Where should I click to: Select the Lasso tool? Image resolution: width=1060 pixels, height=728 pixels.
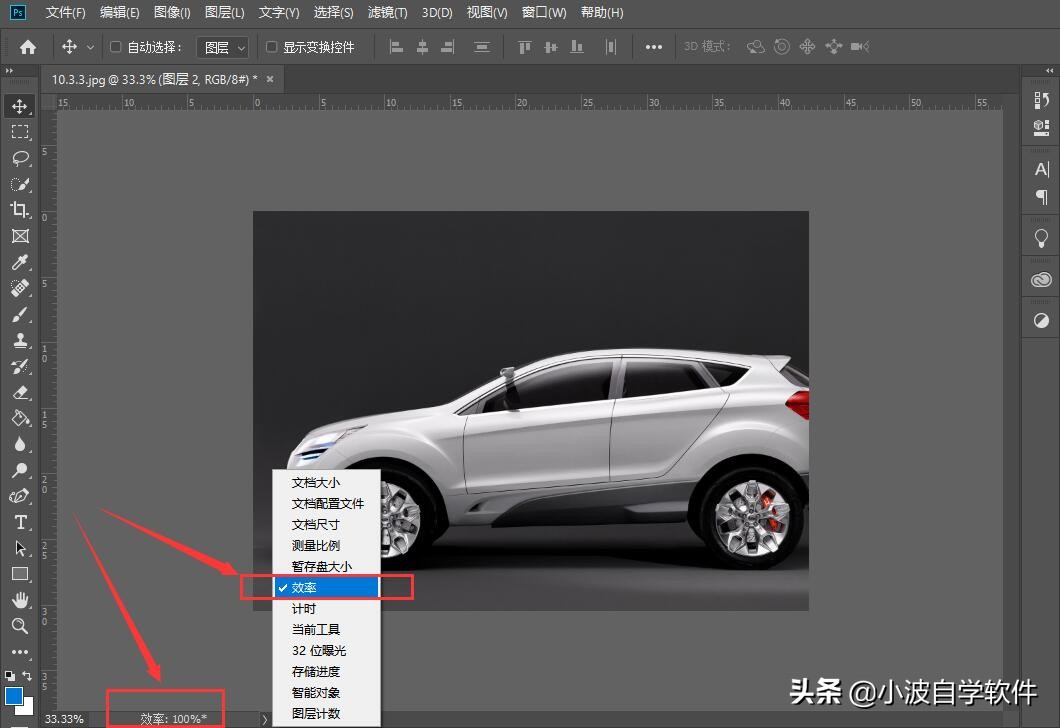tap(20, 158)
